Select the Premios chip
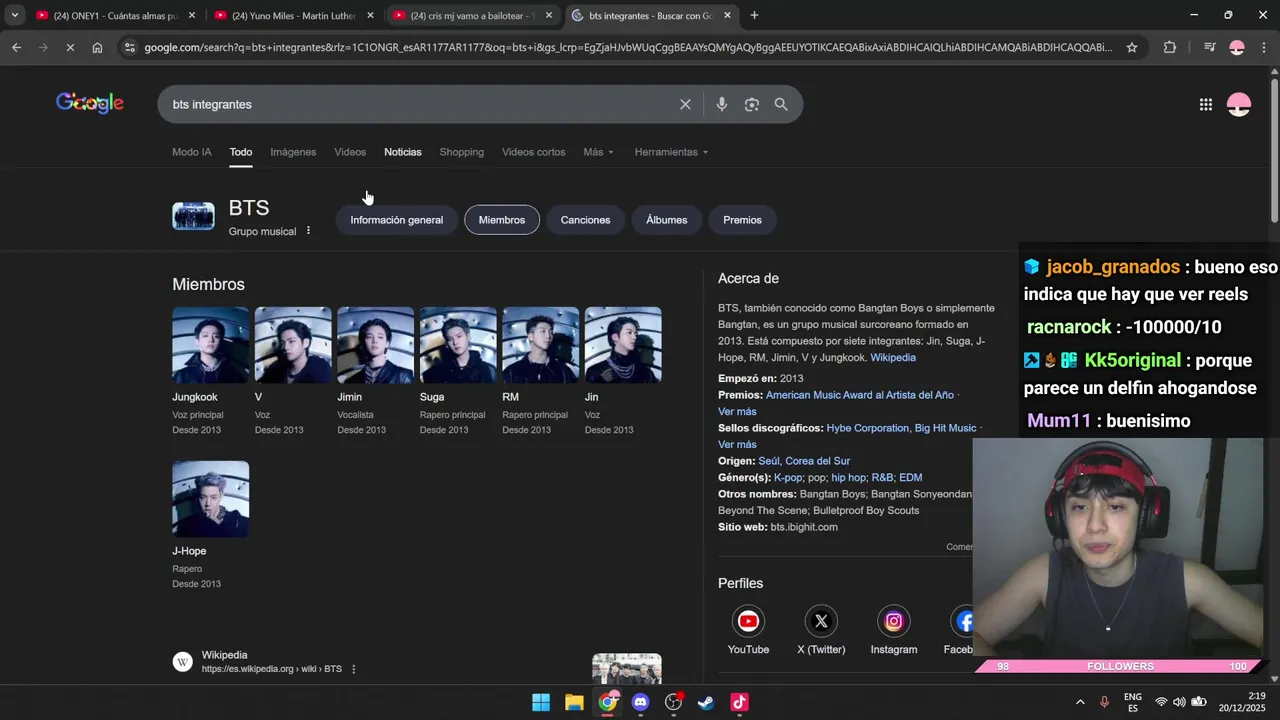This screenshot has height=720, width=1280. coord(742,220)
